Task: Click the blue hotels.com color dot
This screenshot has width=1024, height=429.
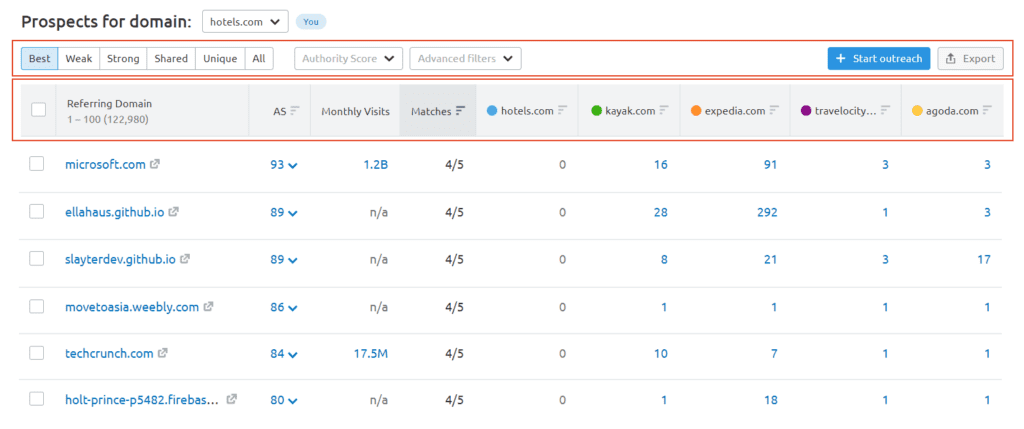Action: [x=492, y=111]
